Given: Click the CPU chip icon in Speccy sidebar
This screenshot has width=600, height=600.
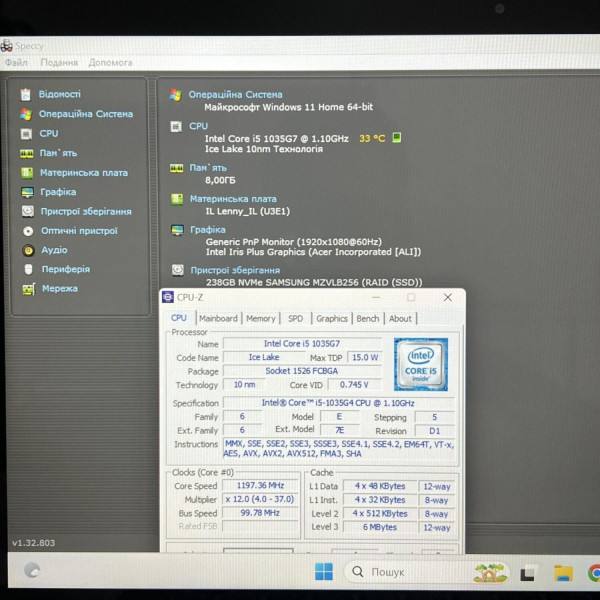Looking at the screenshot, I should pos(26,134).
